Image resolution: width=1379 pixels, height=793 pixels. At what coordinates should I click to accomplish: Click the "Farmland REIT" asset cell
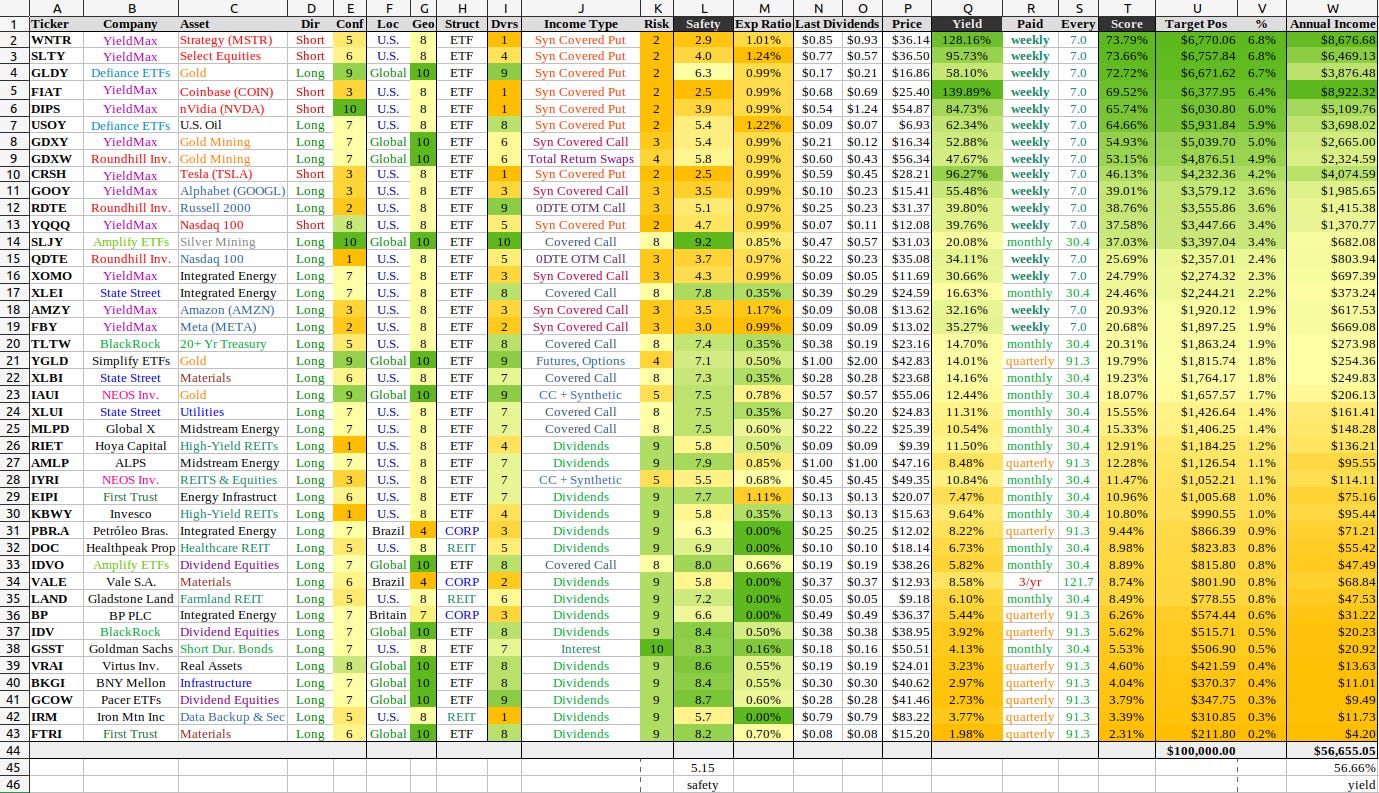pyautogui.click(x=234, y=599)
